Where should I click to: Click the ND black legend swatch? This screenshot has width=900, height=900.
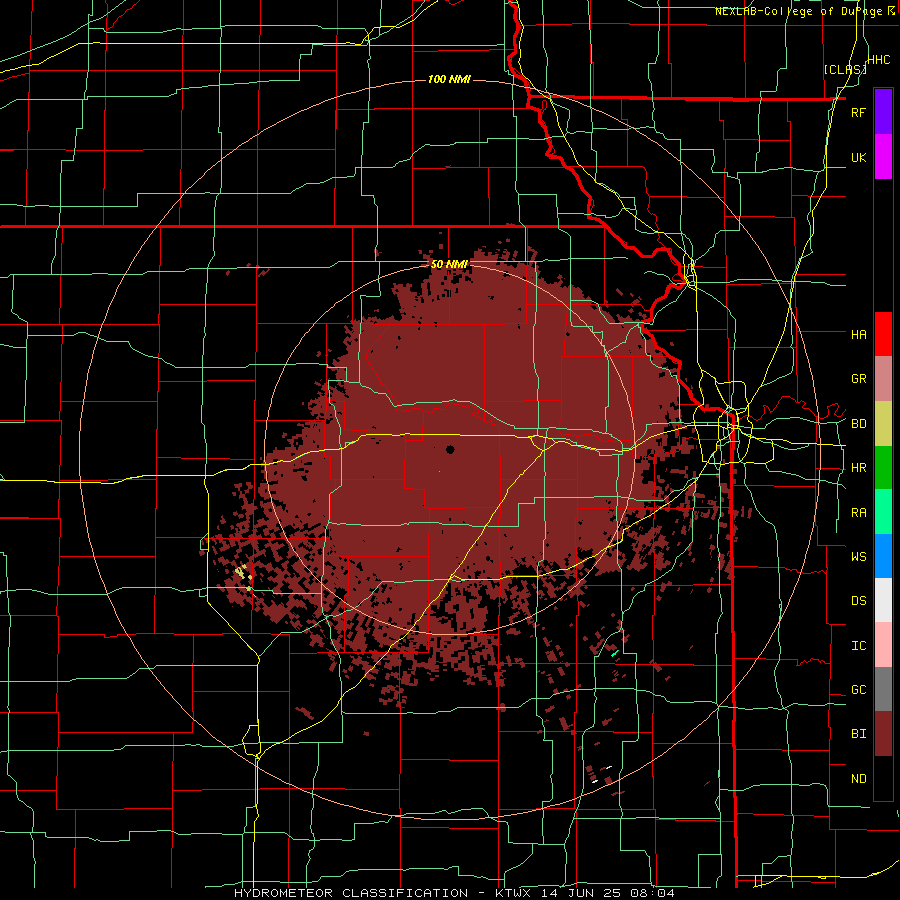883,778
